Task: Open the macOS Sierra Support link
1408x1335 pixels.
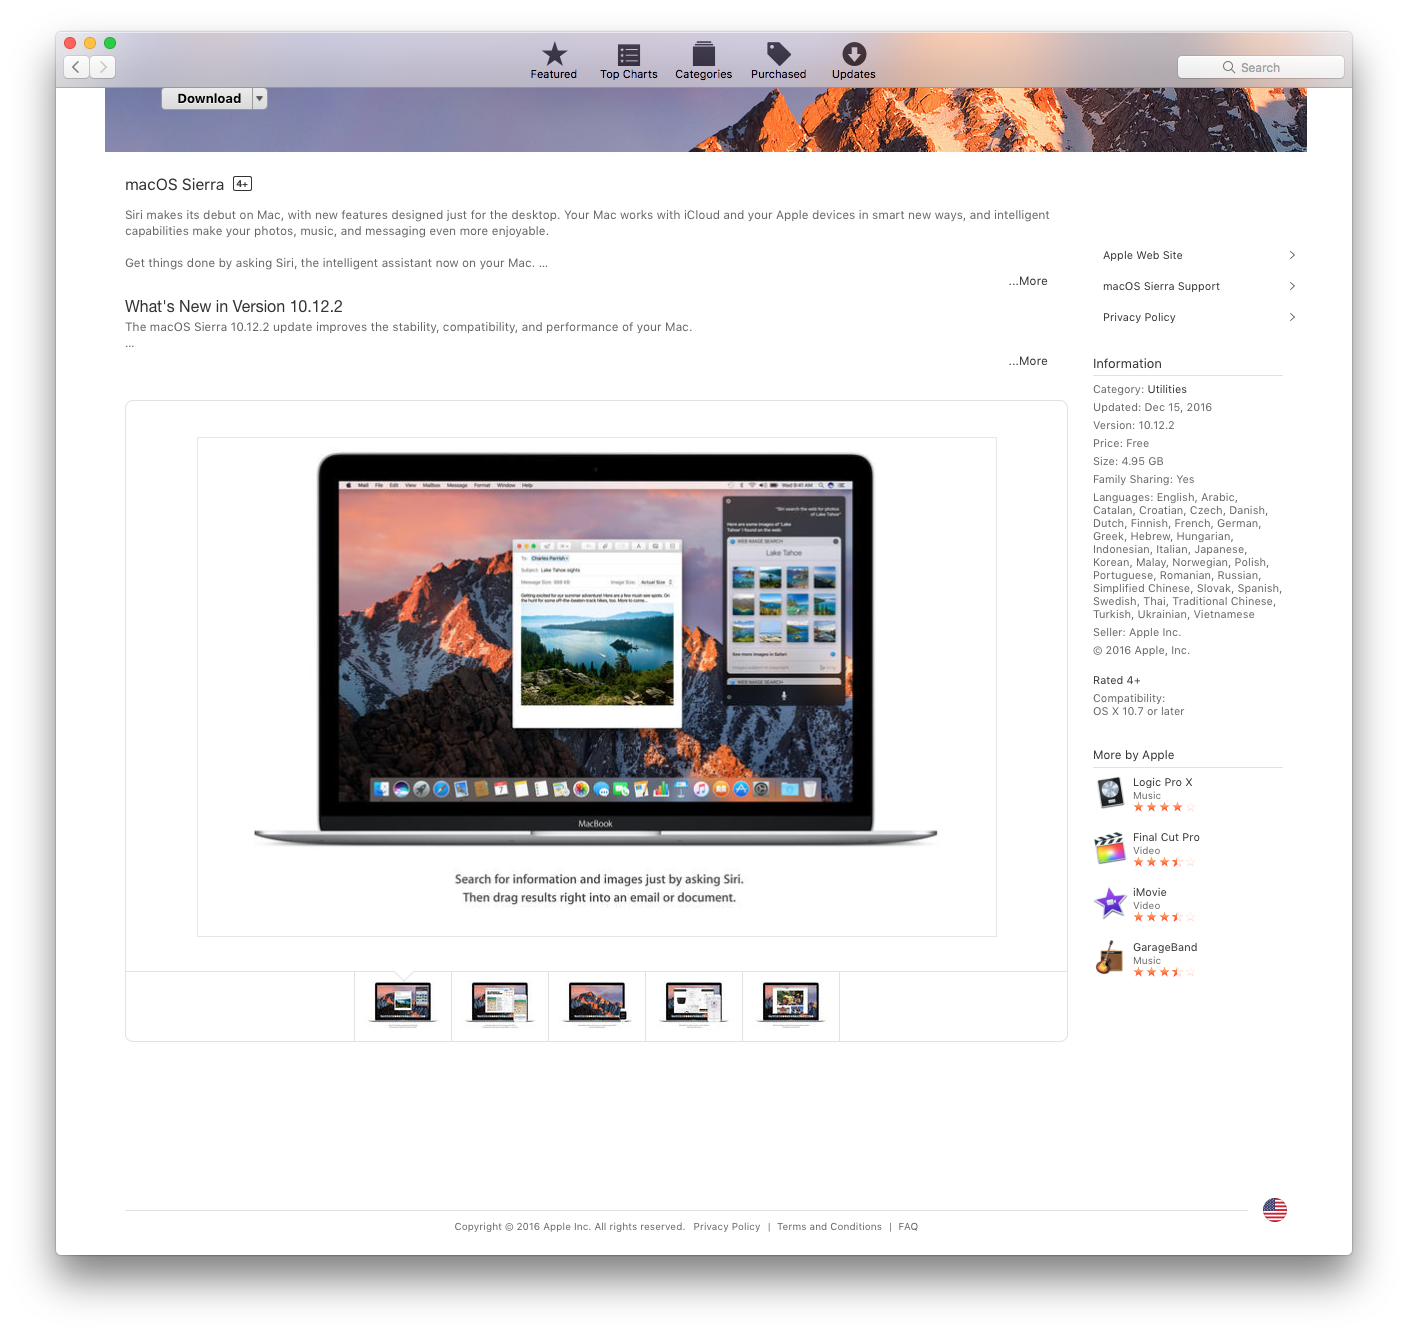Action: [1161, 286]
